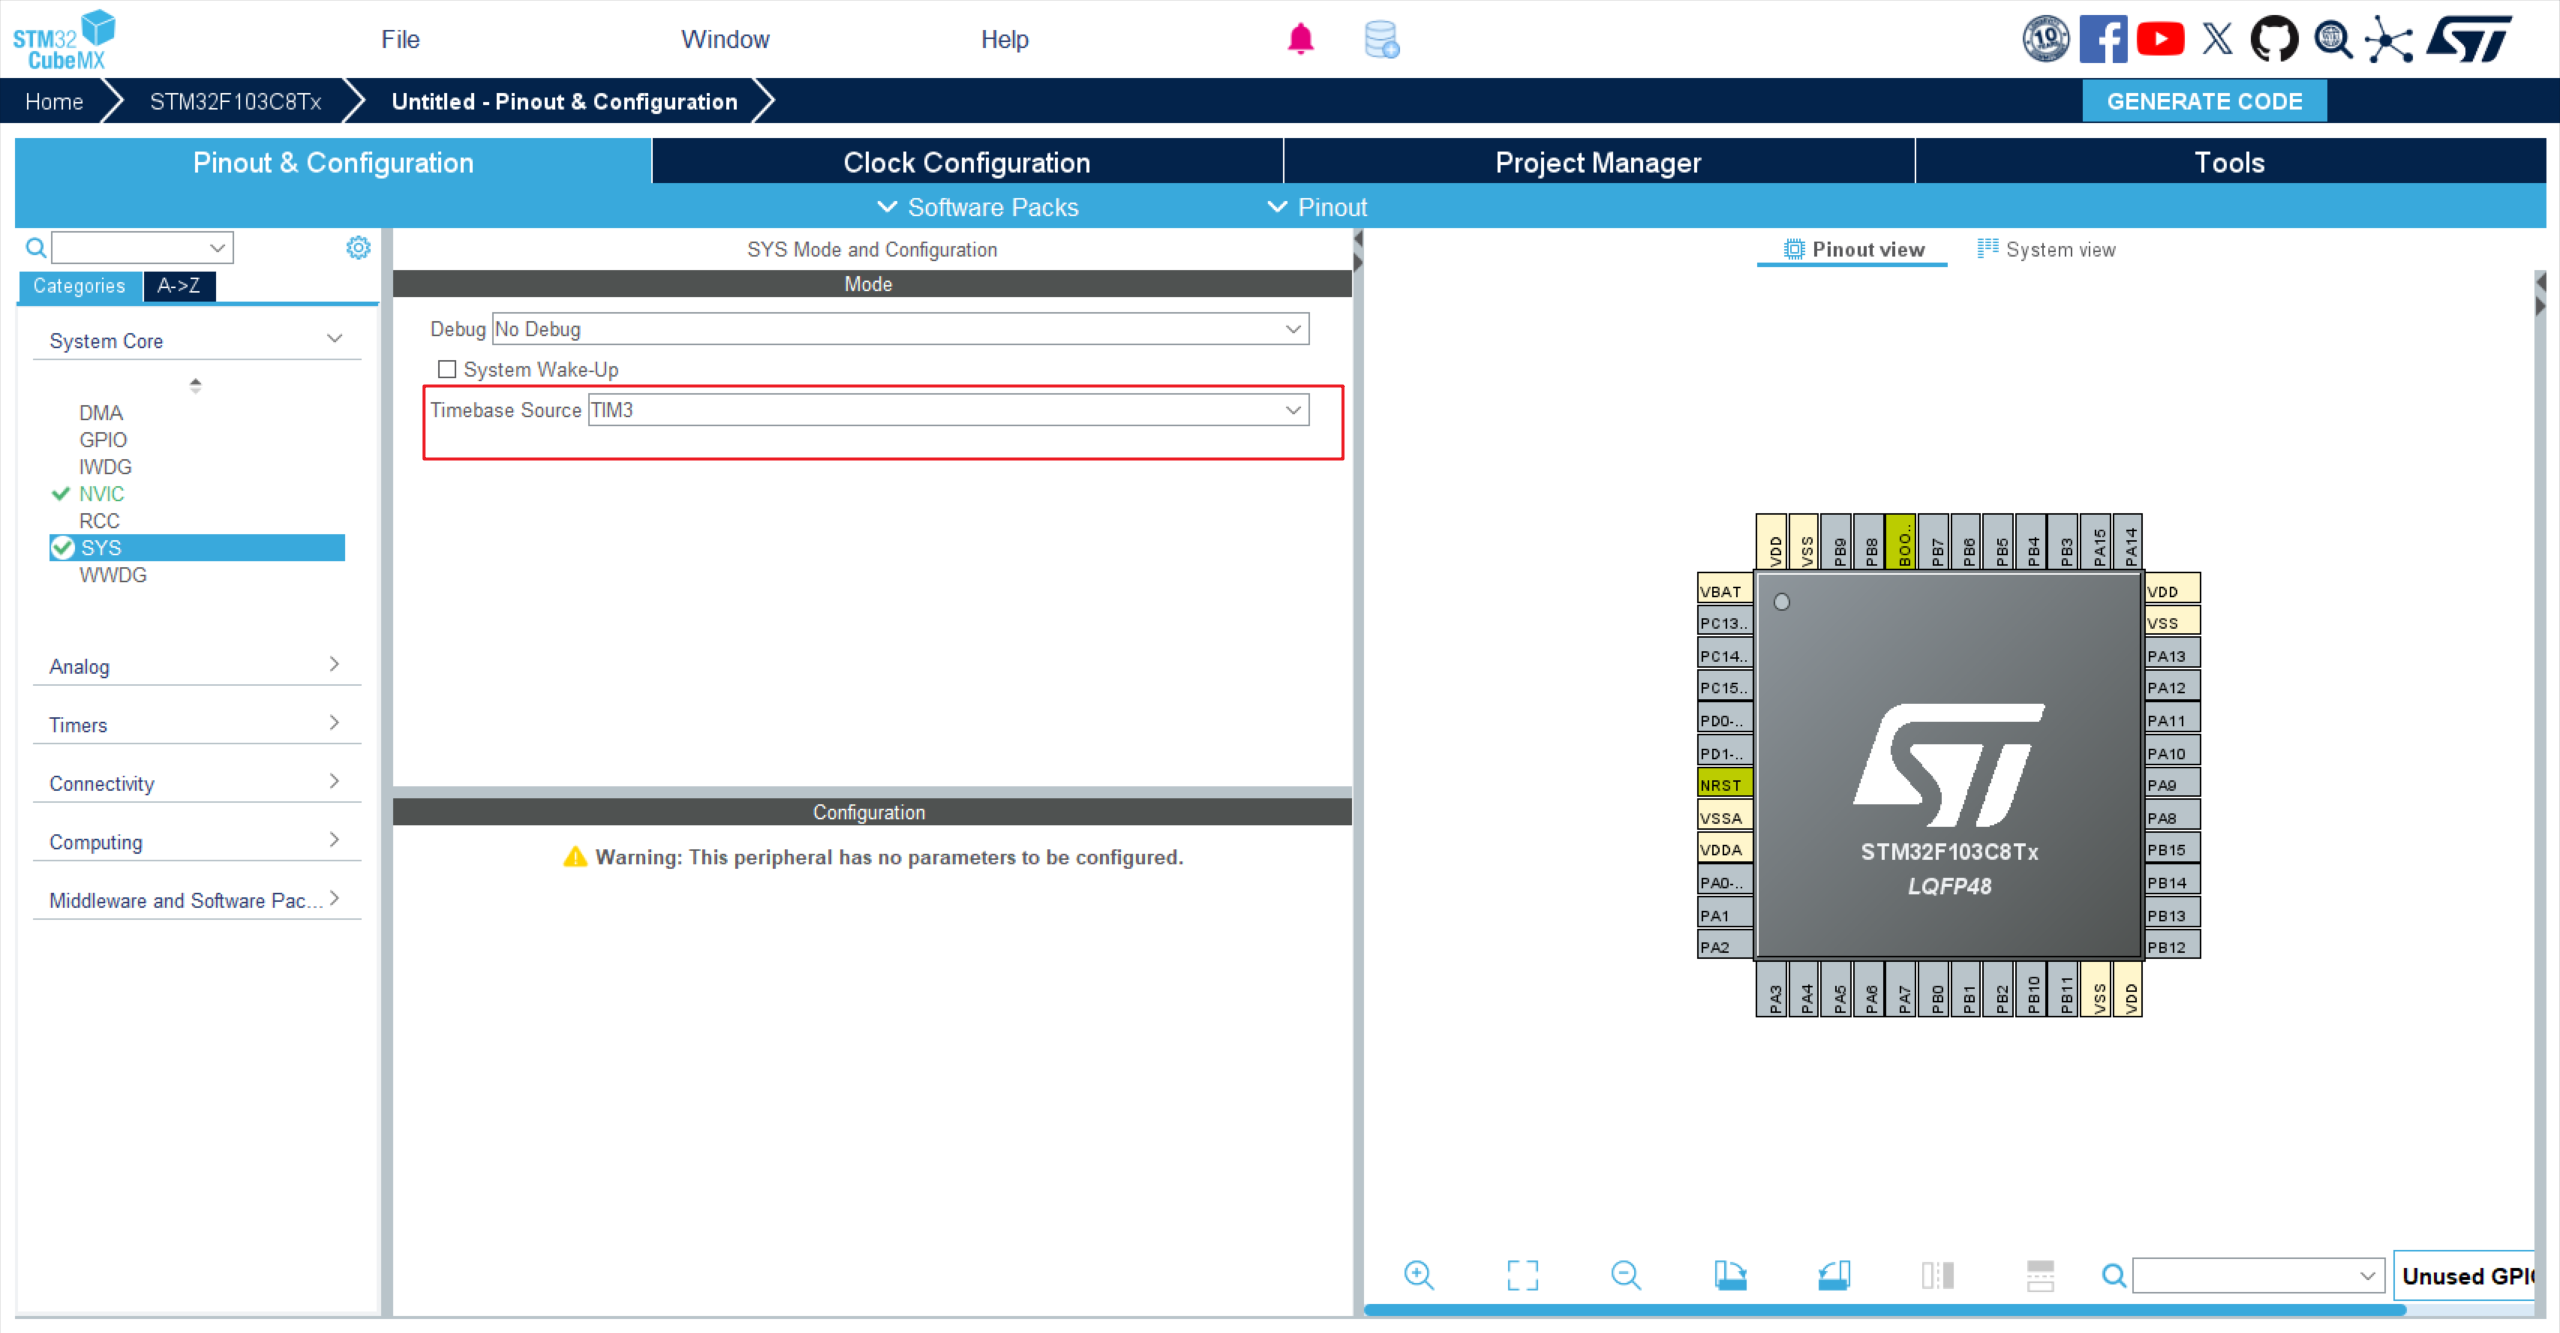The width and height of the screenshot is (2560, 1333).
Task: Click the PB12 pin on the chip
Action: click(x=2172, y=946)
